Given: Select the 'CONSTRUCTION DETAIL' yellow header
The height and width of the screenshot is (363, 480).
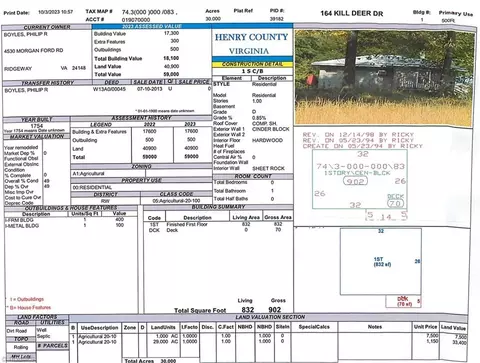Looking at the screenshot, I should 252,64.
